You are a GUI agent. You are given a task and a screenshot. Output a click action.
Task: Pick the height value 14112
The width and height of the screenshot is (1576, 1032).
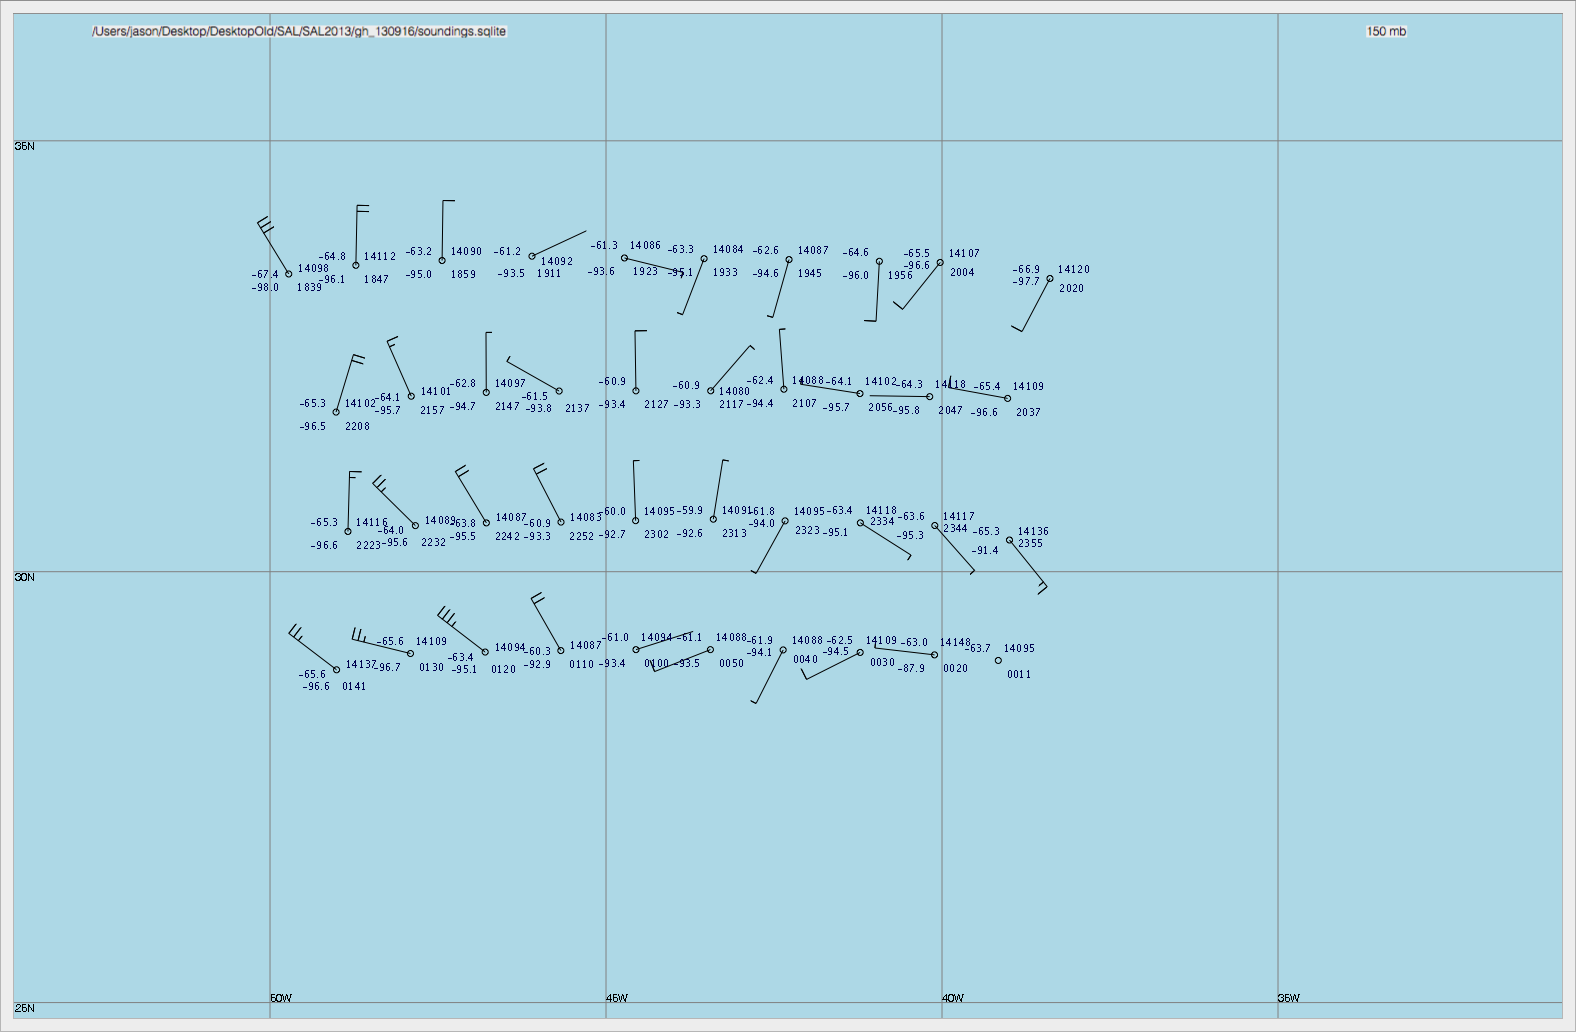pos(380,257)
